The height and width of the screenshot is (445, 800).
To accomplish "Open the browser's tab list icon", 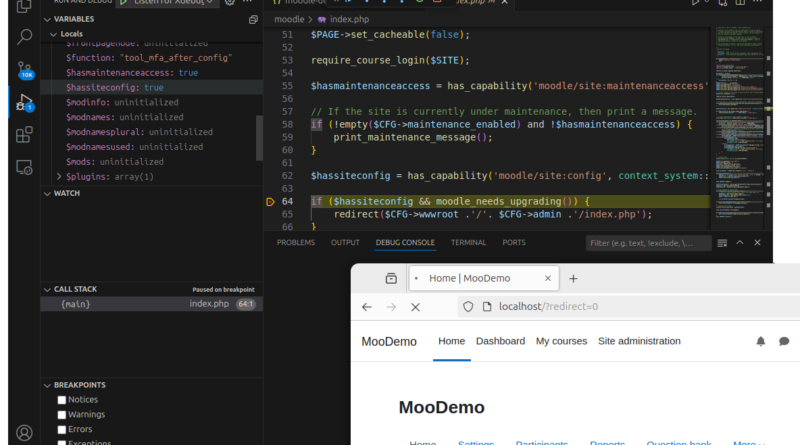I will point(391,278).
